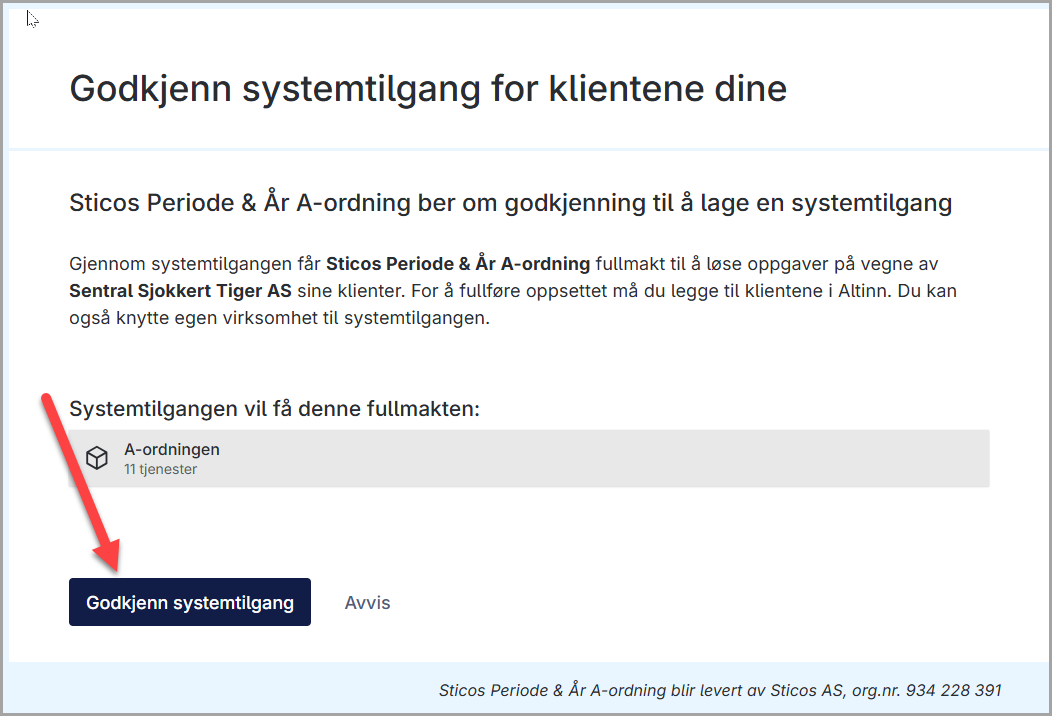Click the 'Godkjenn systemtilgang for klientene dine' title

coord(428,89)
